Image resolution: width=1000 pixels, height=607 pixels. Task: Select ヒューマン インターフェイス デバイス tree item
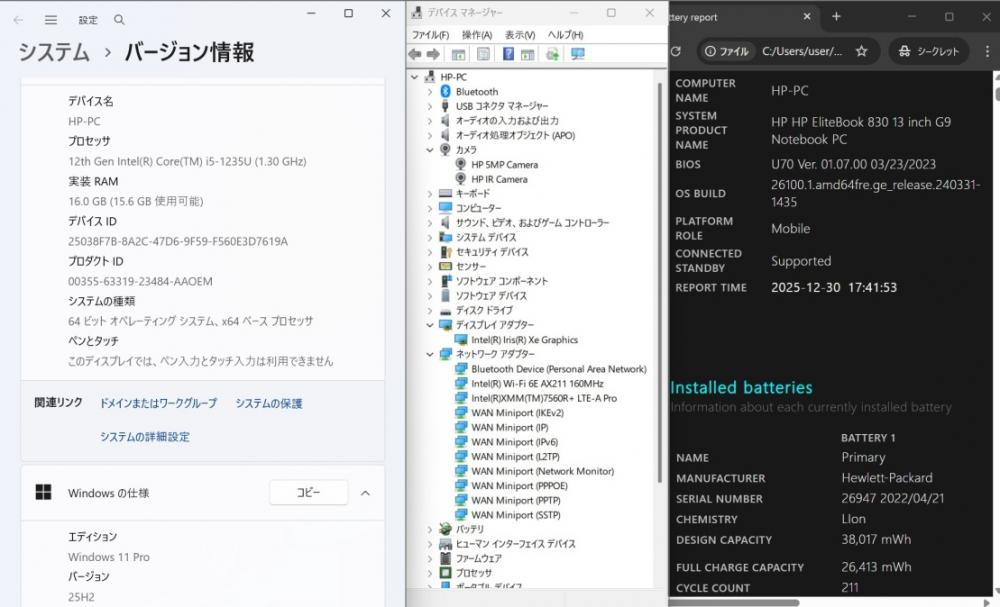click(515, 544)
